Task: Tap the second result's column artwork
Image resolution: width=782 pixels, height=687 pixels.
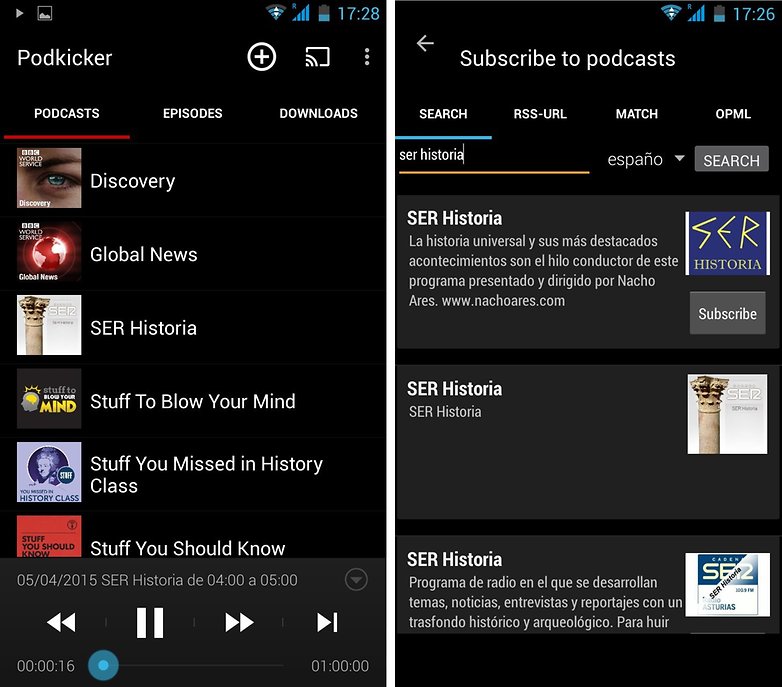Action: tap(727, 414)
